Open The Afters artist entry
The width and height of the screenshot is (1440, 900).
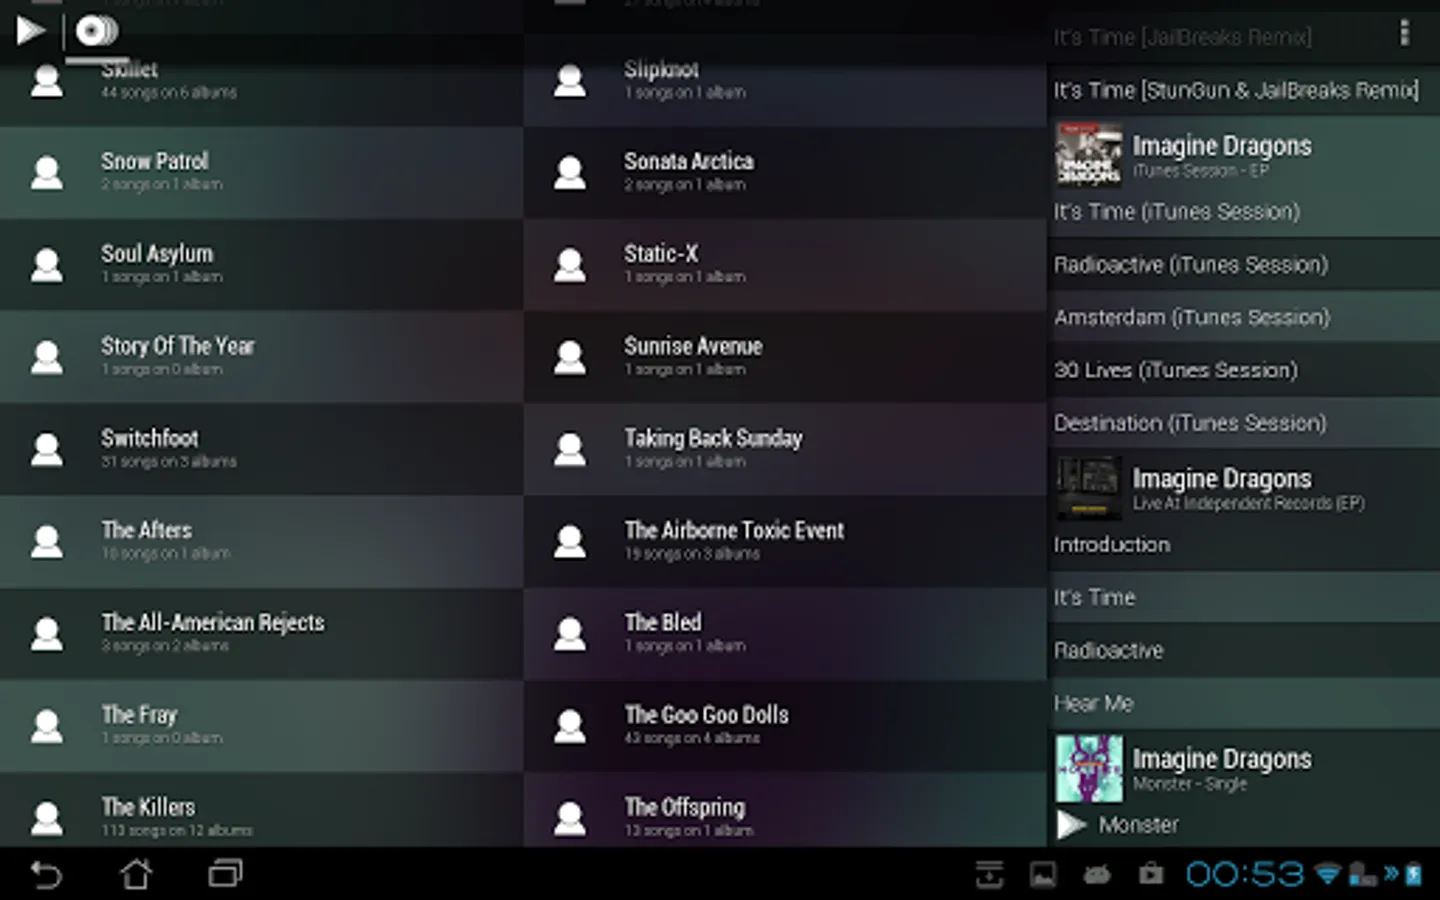point(261,541)
